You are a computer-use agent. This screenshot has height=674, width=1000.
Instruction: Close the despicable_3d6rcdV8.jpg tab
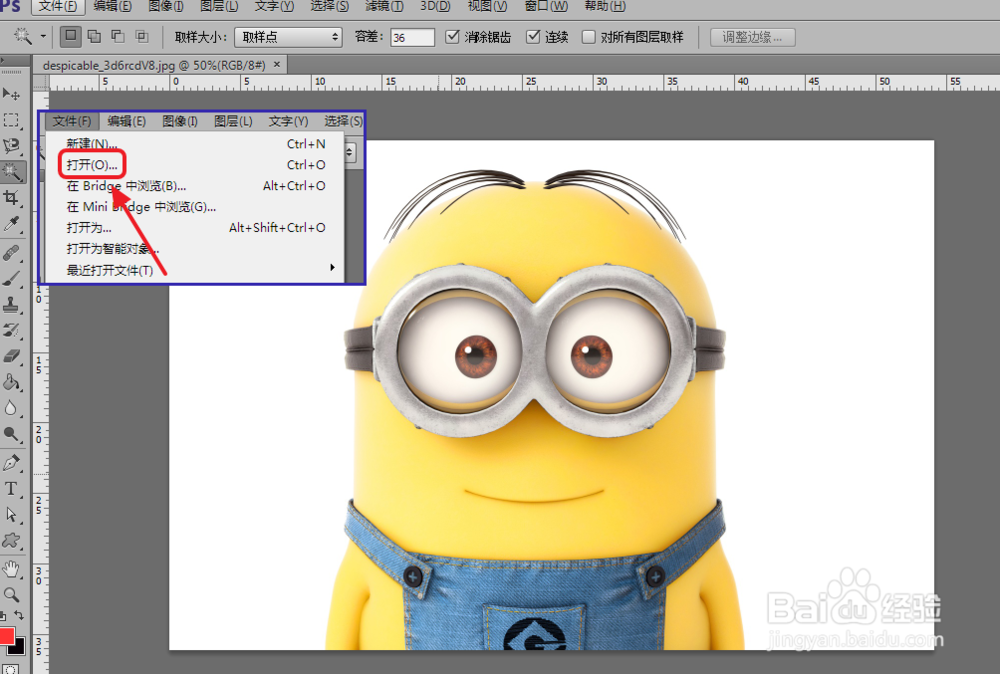point(277,64)
